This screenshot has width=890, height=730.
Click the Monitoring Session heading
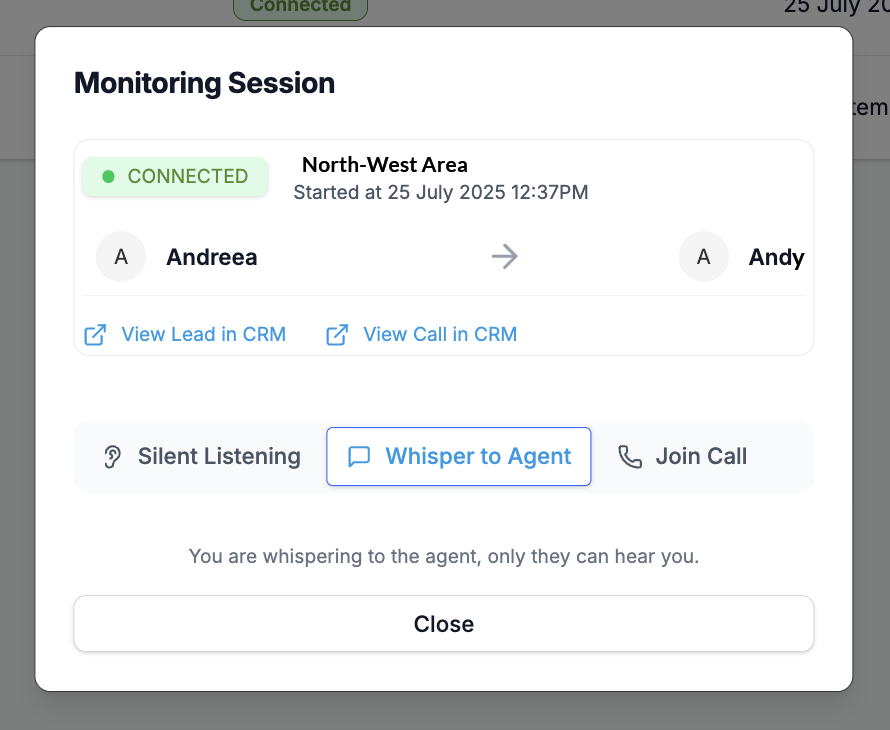click(205, 83)
